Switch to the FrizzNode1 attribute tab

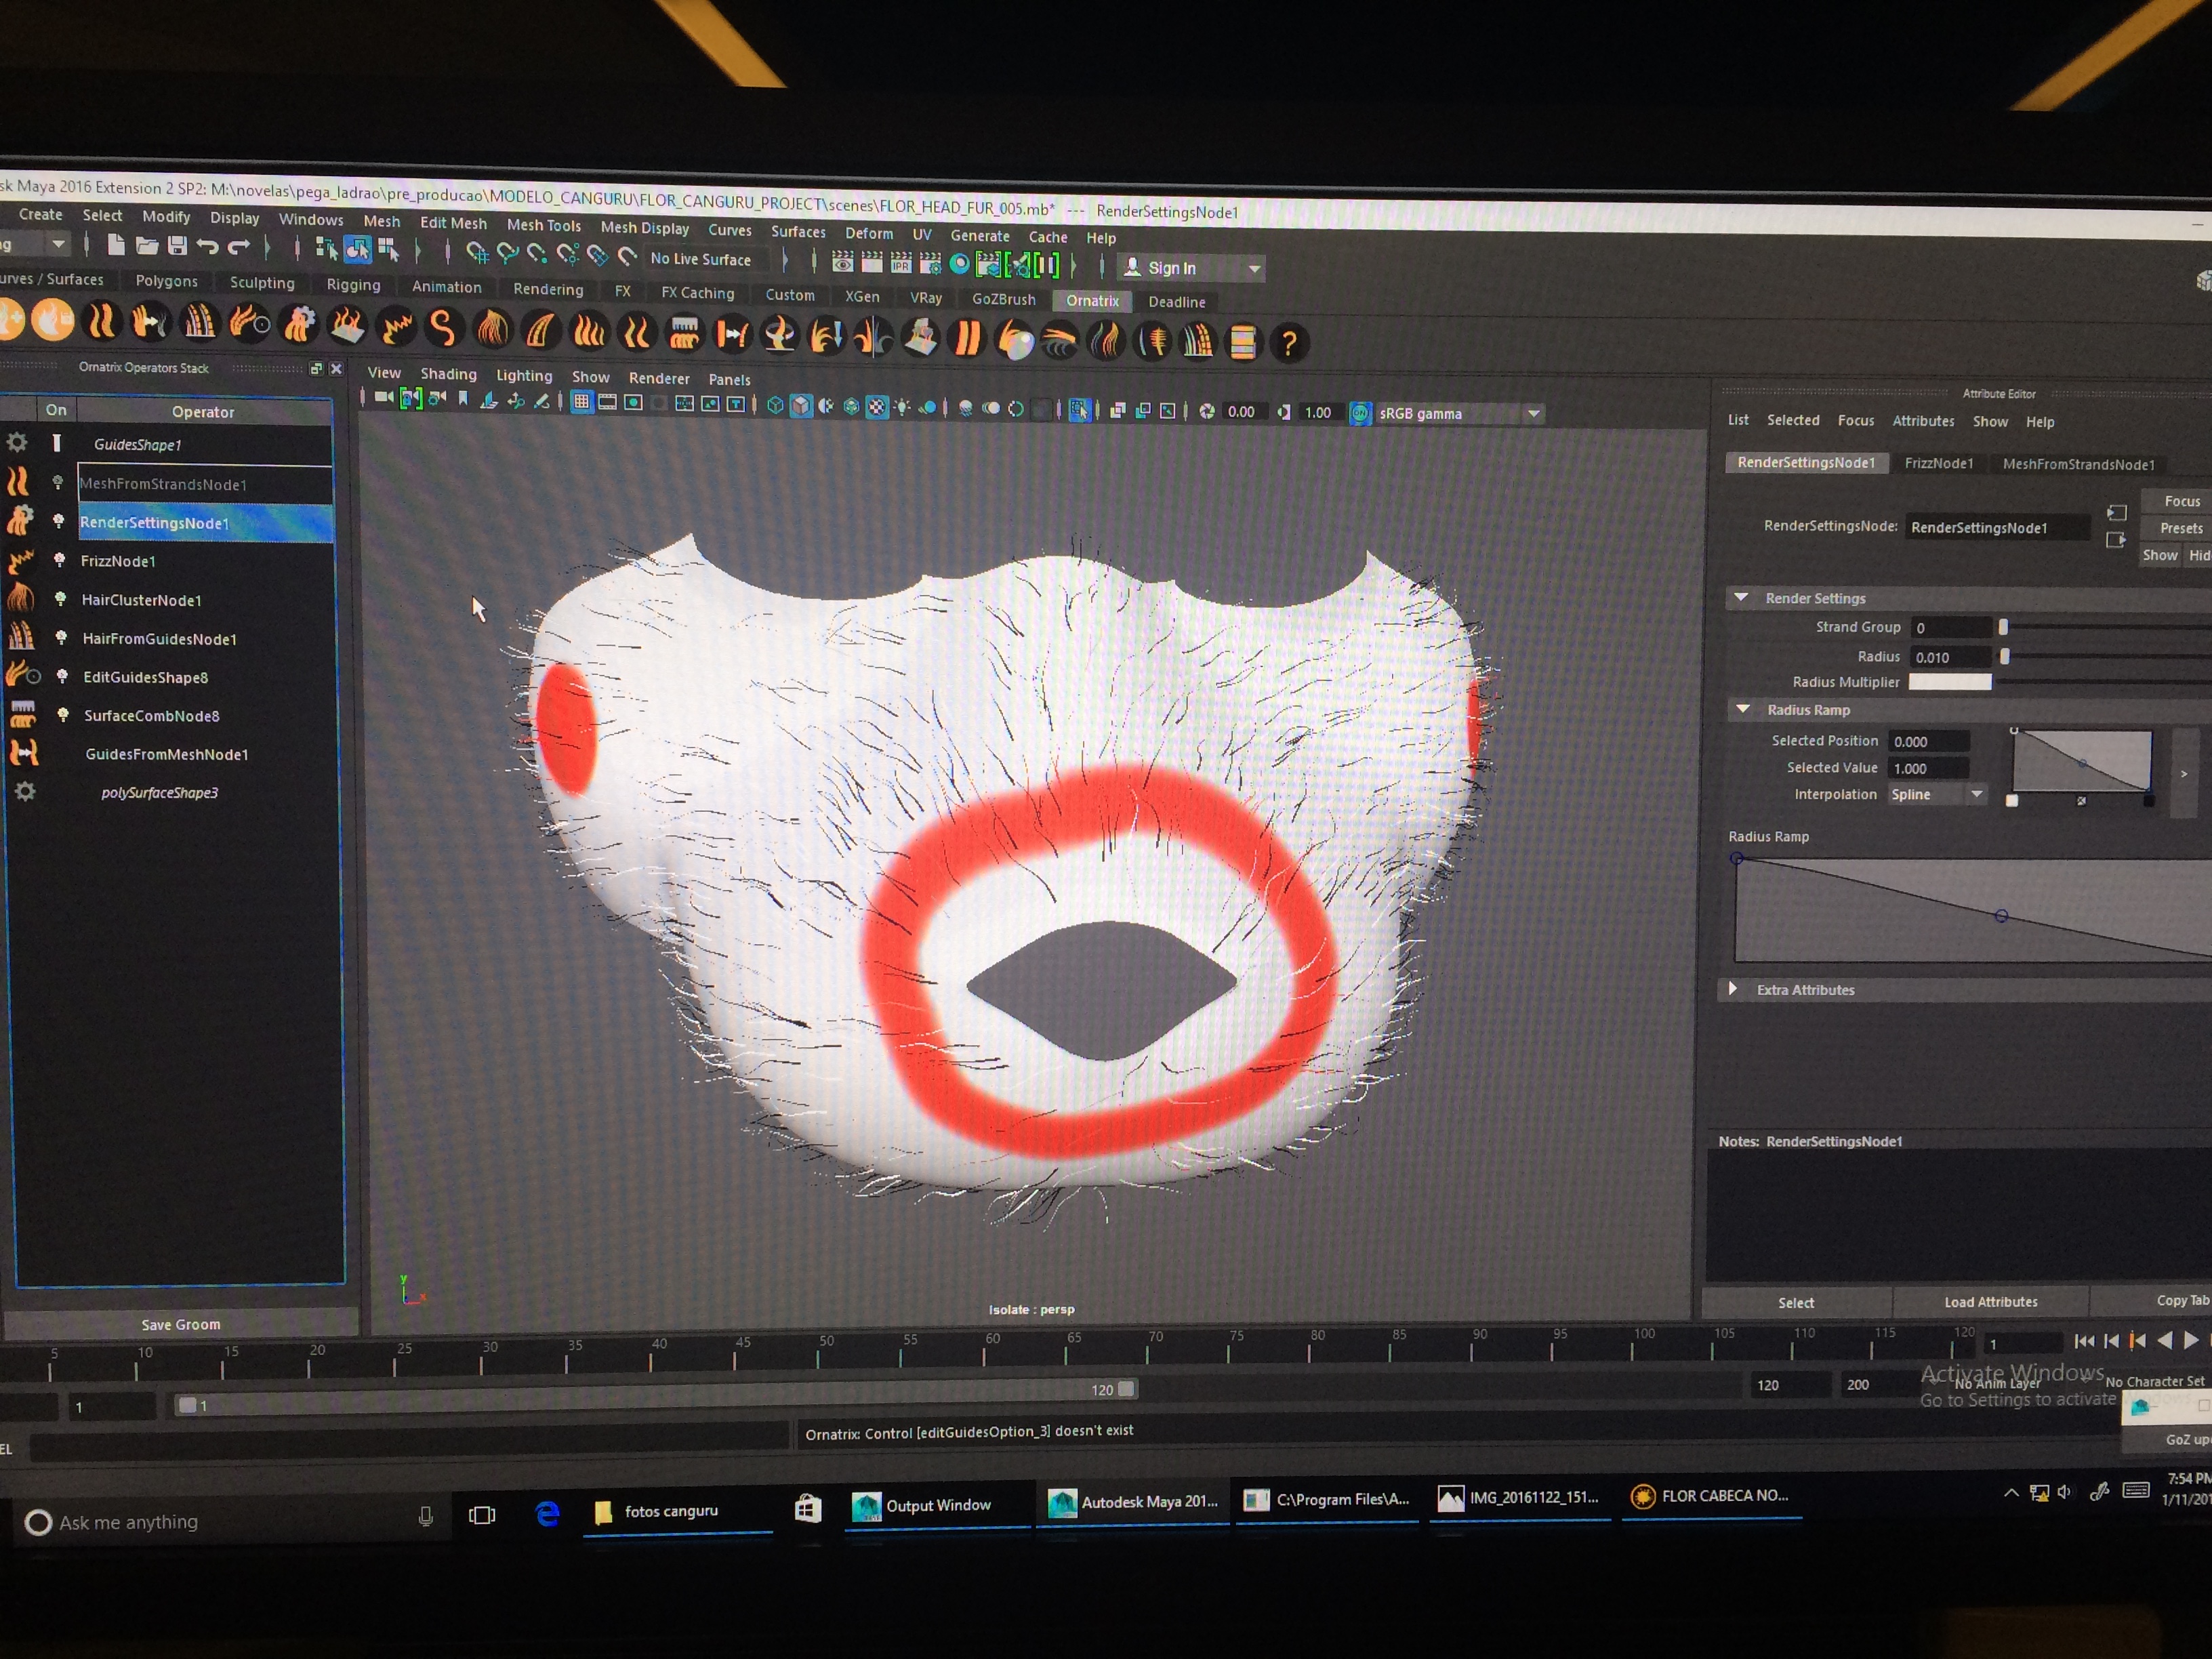tap(1938, 463)
